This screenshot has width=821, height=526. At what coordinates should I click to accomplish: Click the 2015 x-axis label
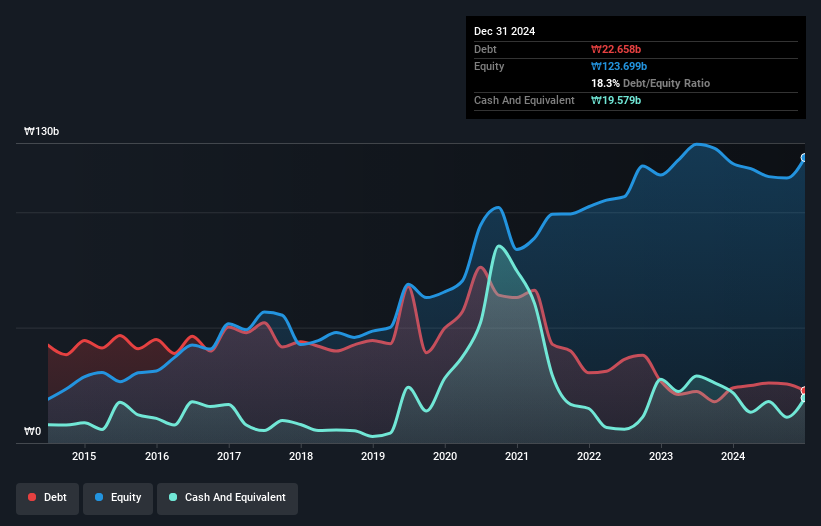tap(84, 456)
